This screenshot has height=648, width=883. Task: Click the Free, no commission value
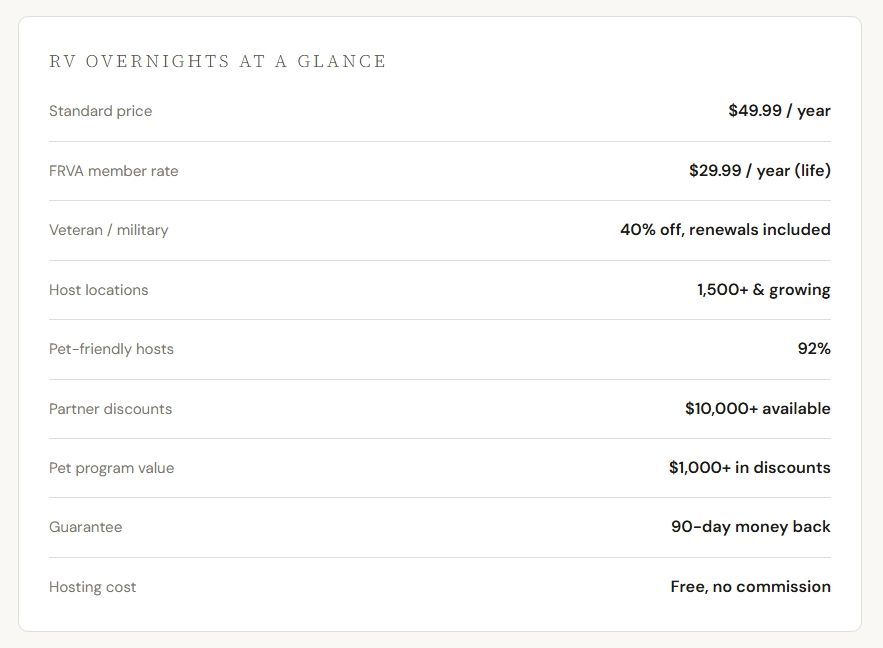click(751, 587)
